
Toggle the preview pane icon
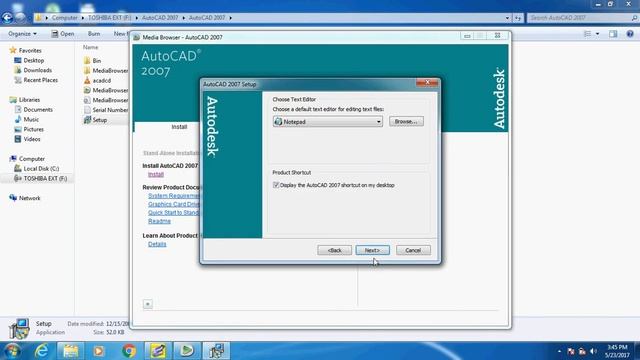point(613,34)
